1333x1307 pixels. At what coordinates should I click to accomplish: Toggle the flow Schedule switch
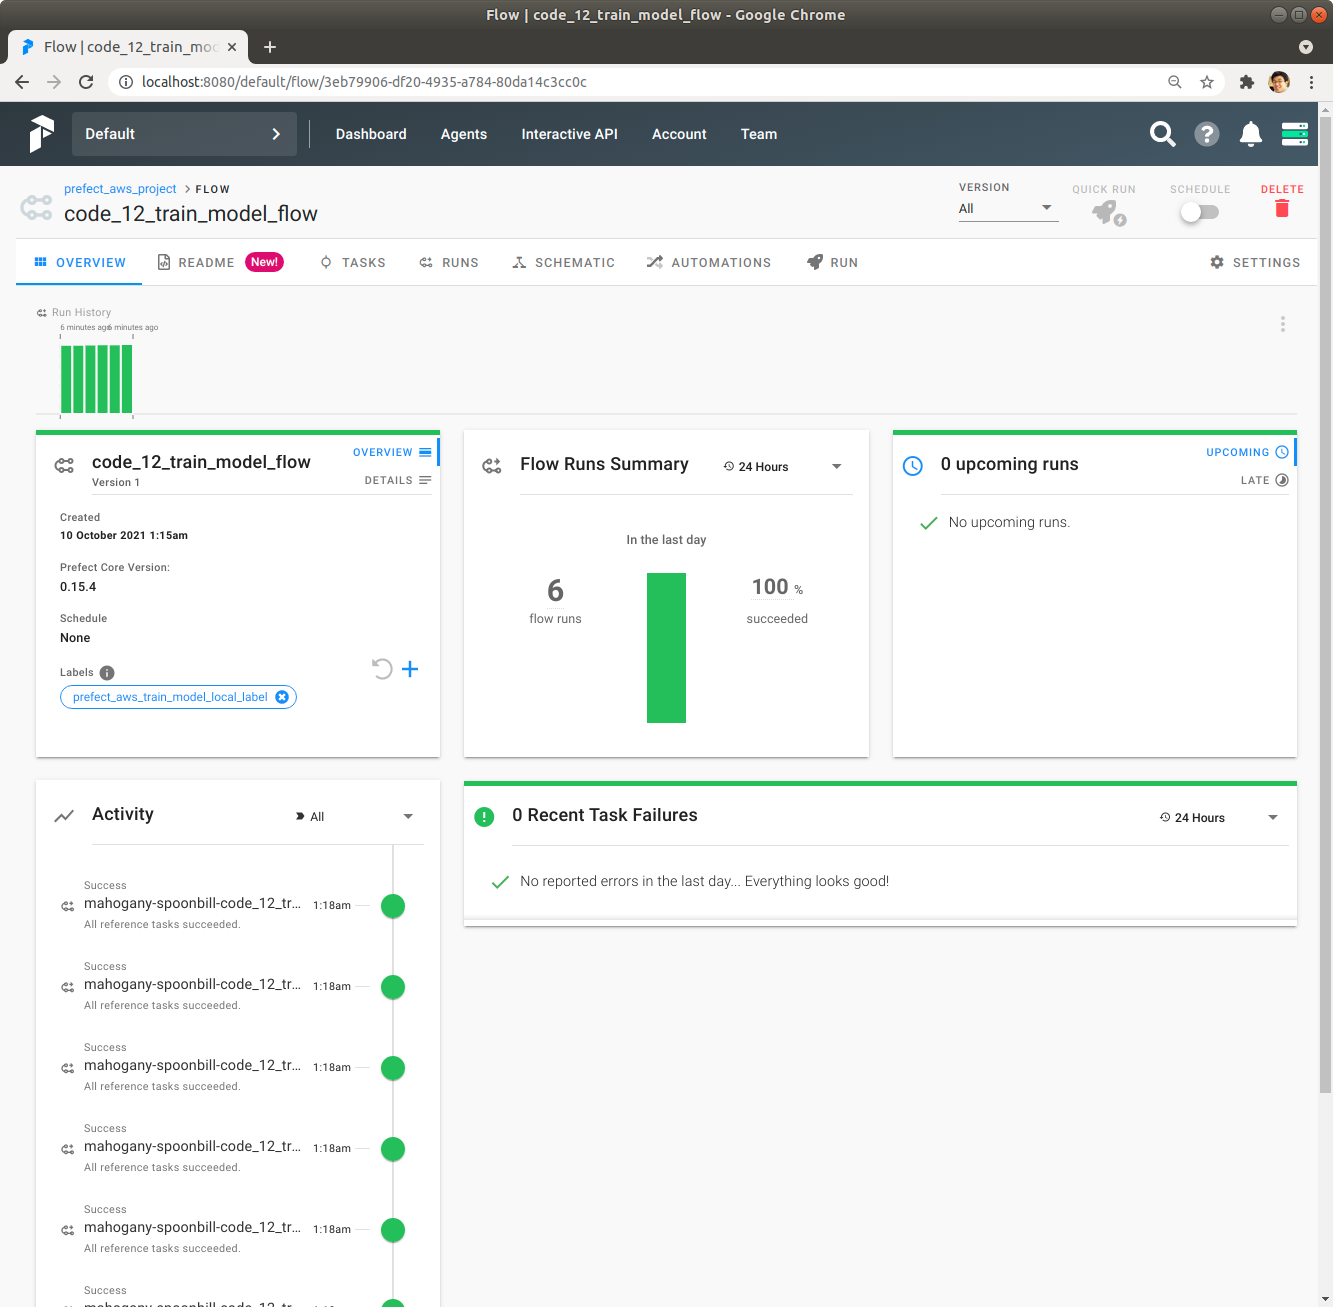tap(1199, 212)
